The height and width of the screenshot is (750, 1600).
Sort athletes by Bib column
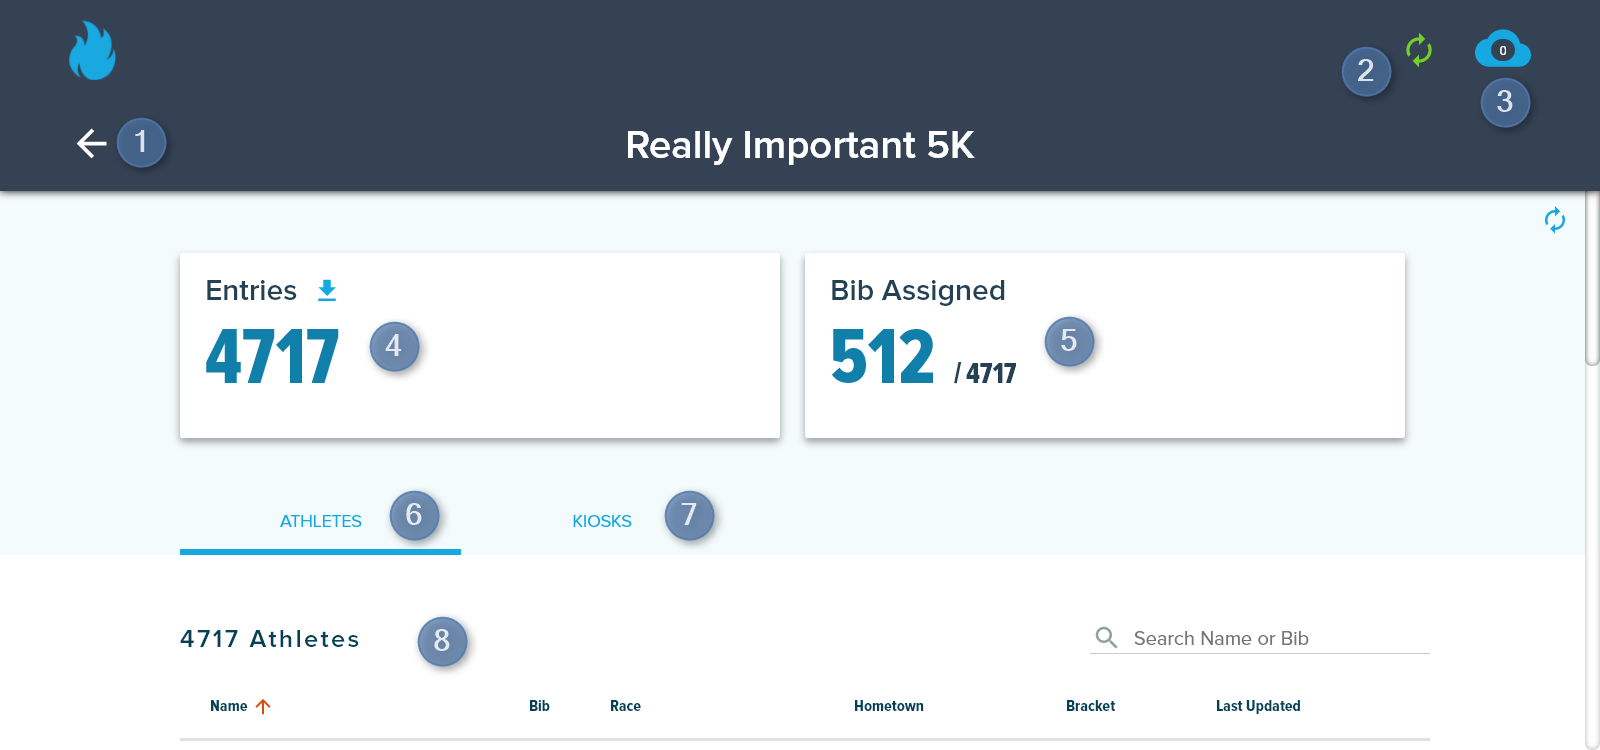click(x=539, y=706)
